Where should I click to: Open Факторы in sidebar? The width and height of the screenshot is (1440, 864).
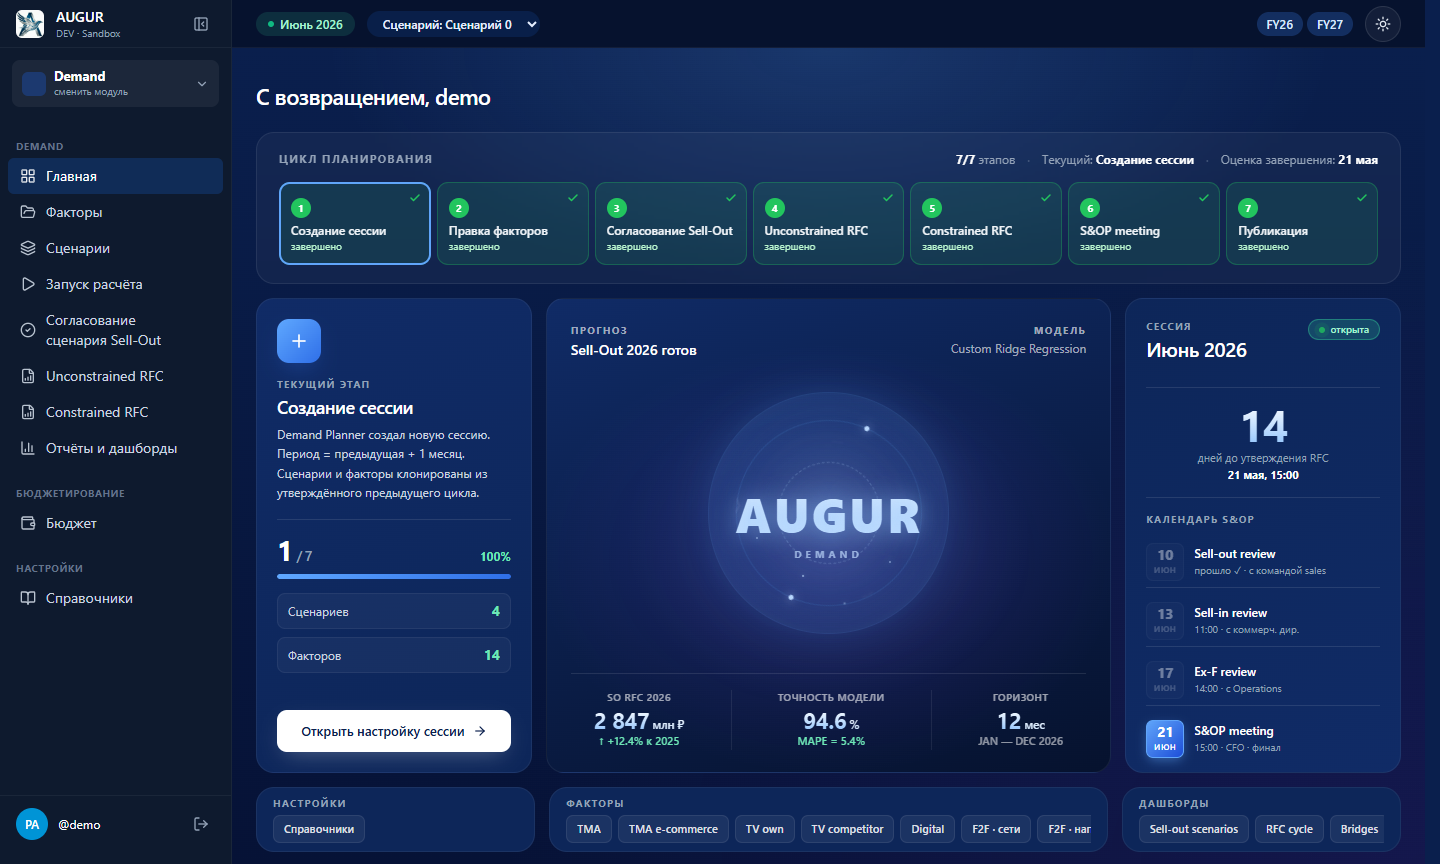pyautogui.click(x=116, y=212)
